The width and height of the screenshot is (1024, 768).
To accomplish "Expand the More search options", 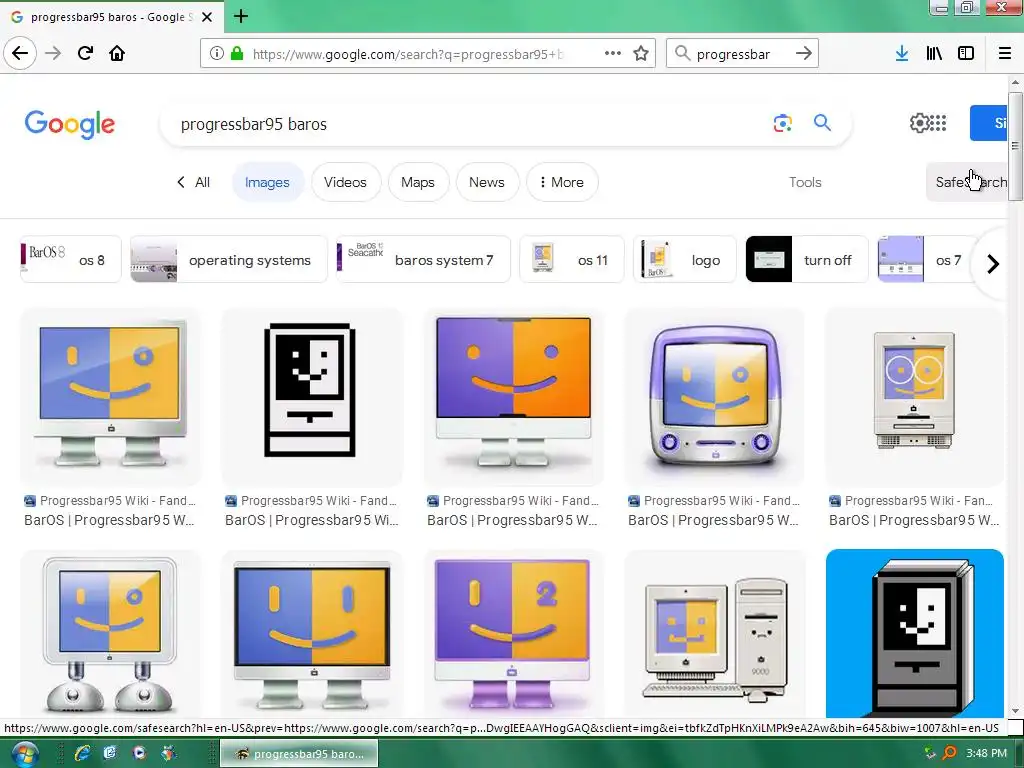I will (562, 182).
